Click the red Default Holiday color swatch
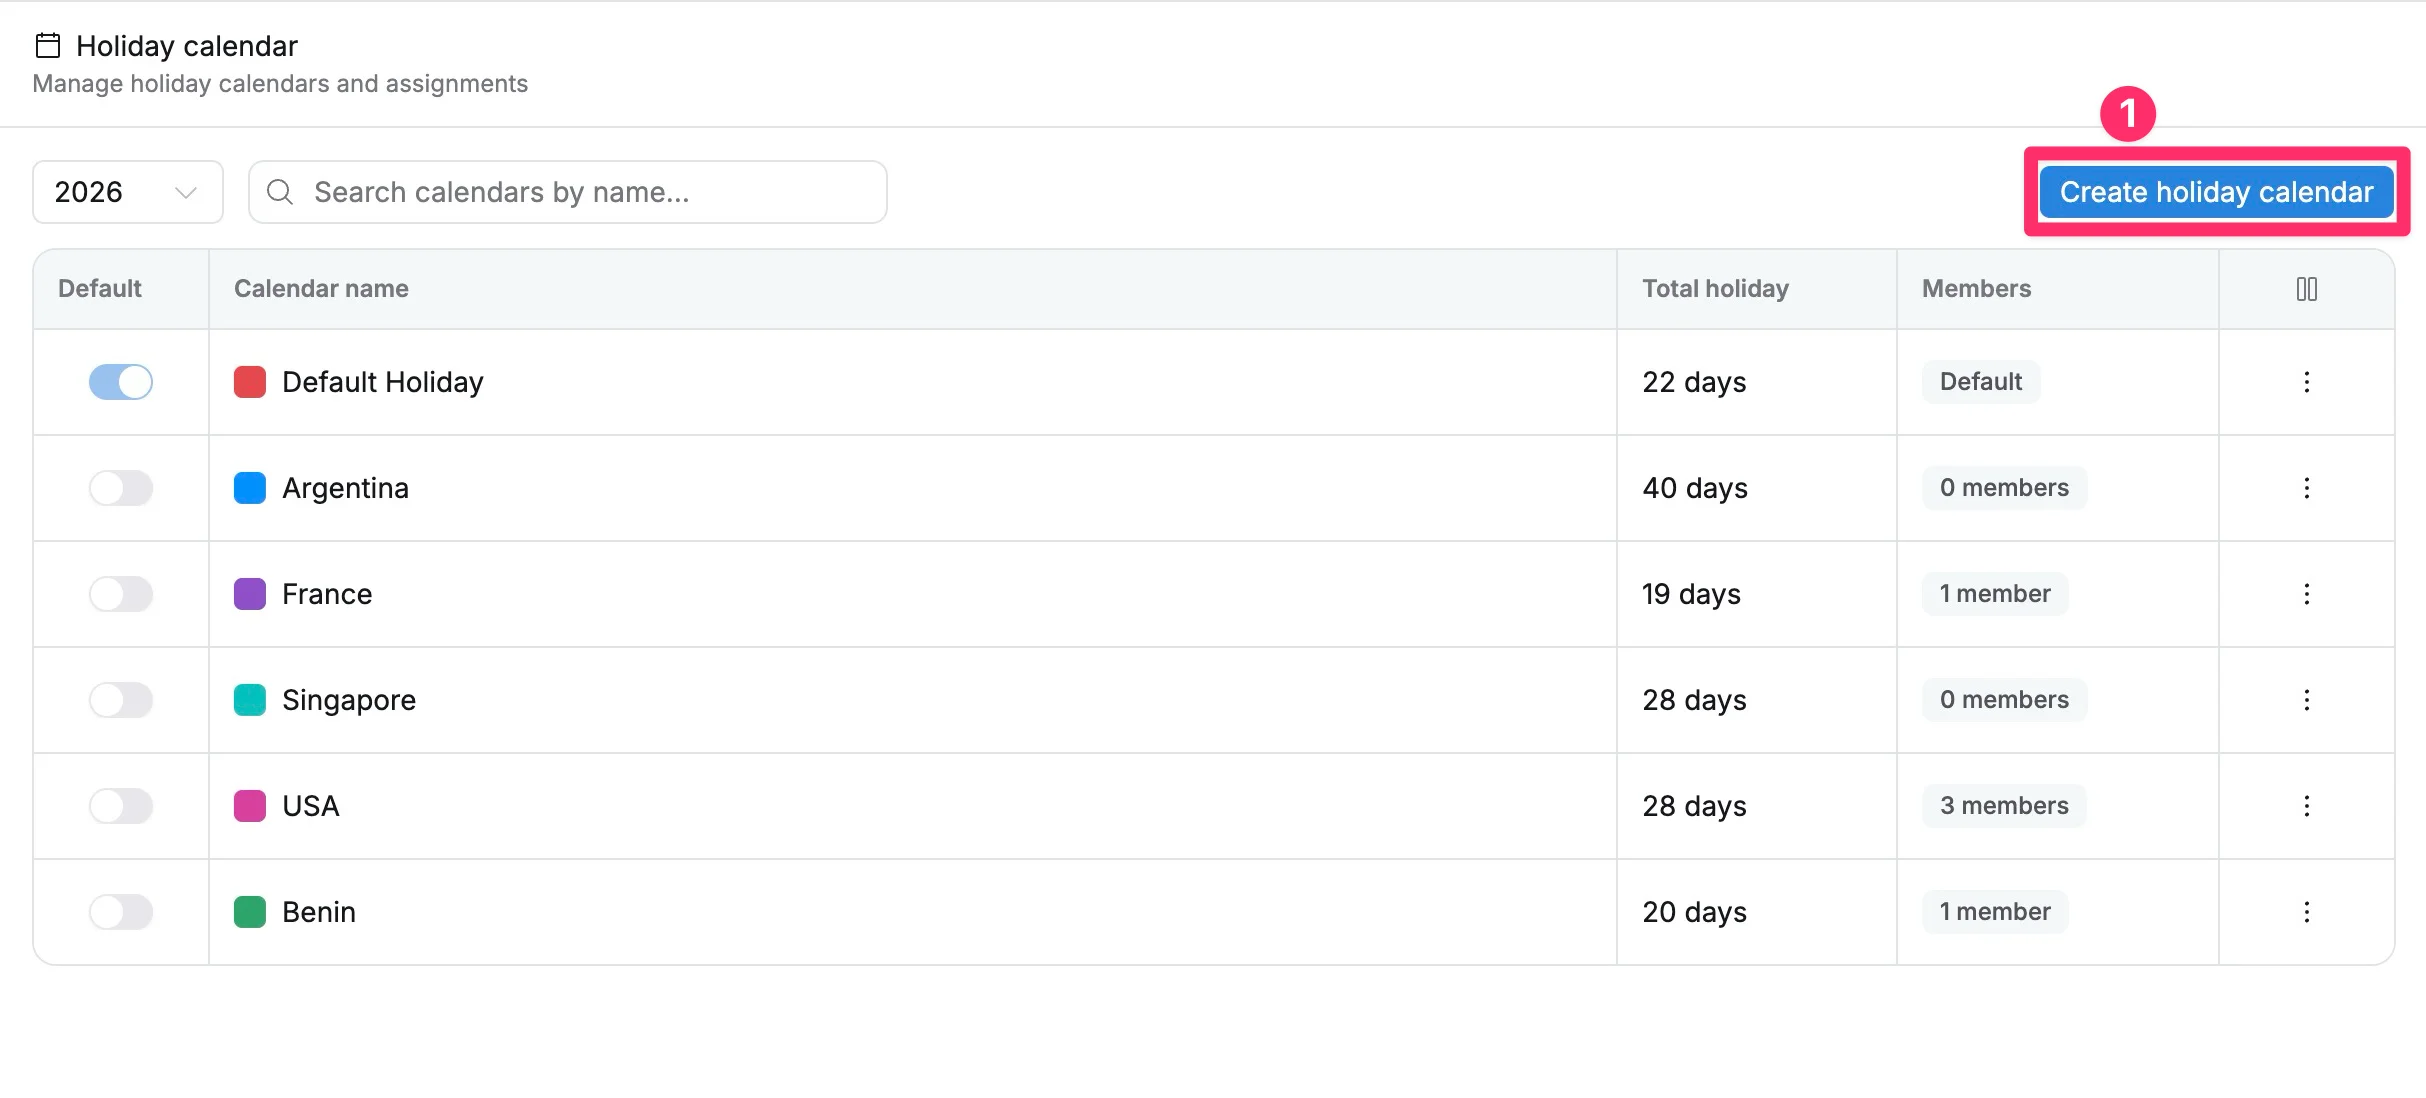2426x1098 pixels. pos(250,382)
